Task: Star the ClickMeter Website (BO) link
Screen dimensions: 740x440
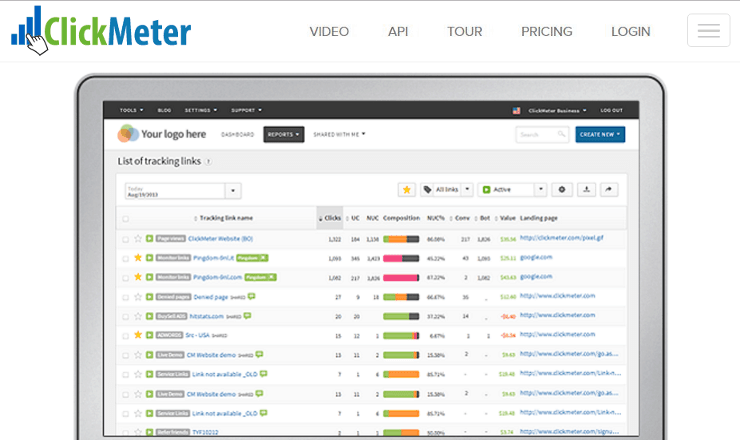Action: tap(138, 238)
